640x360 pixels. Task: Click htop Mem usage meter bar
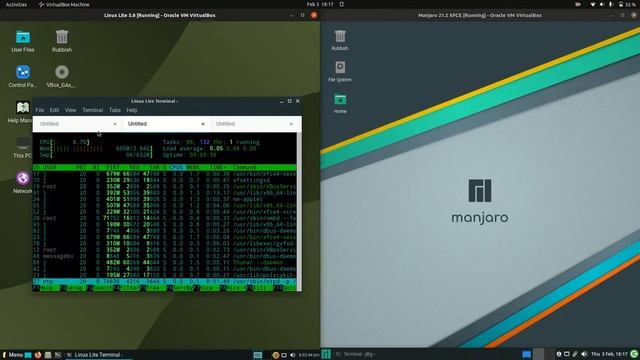point(96,149)
